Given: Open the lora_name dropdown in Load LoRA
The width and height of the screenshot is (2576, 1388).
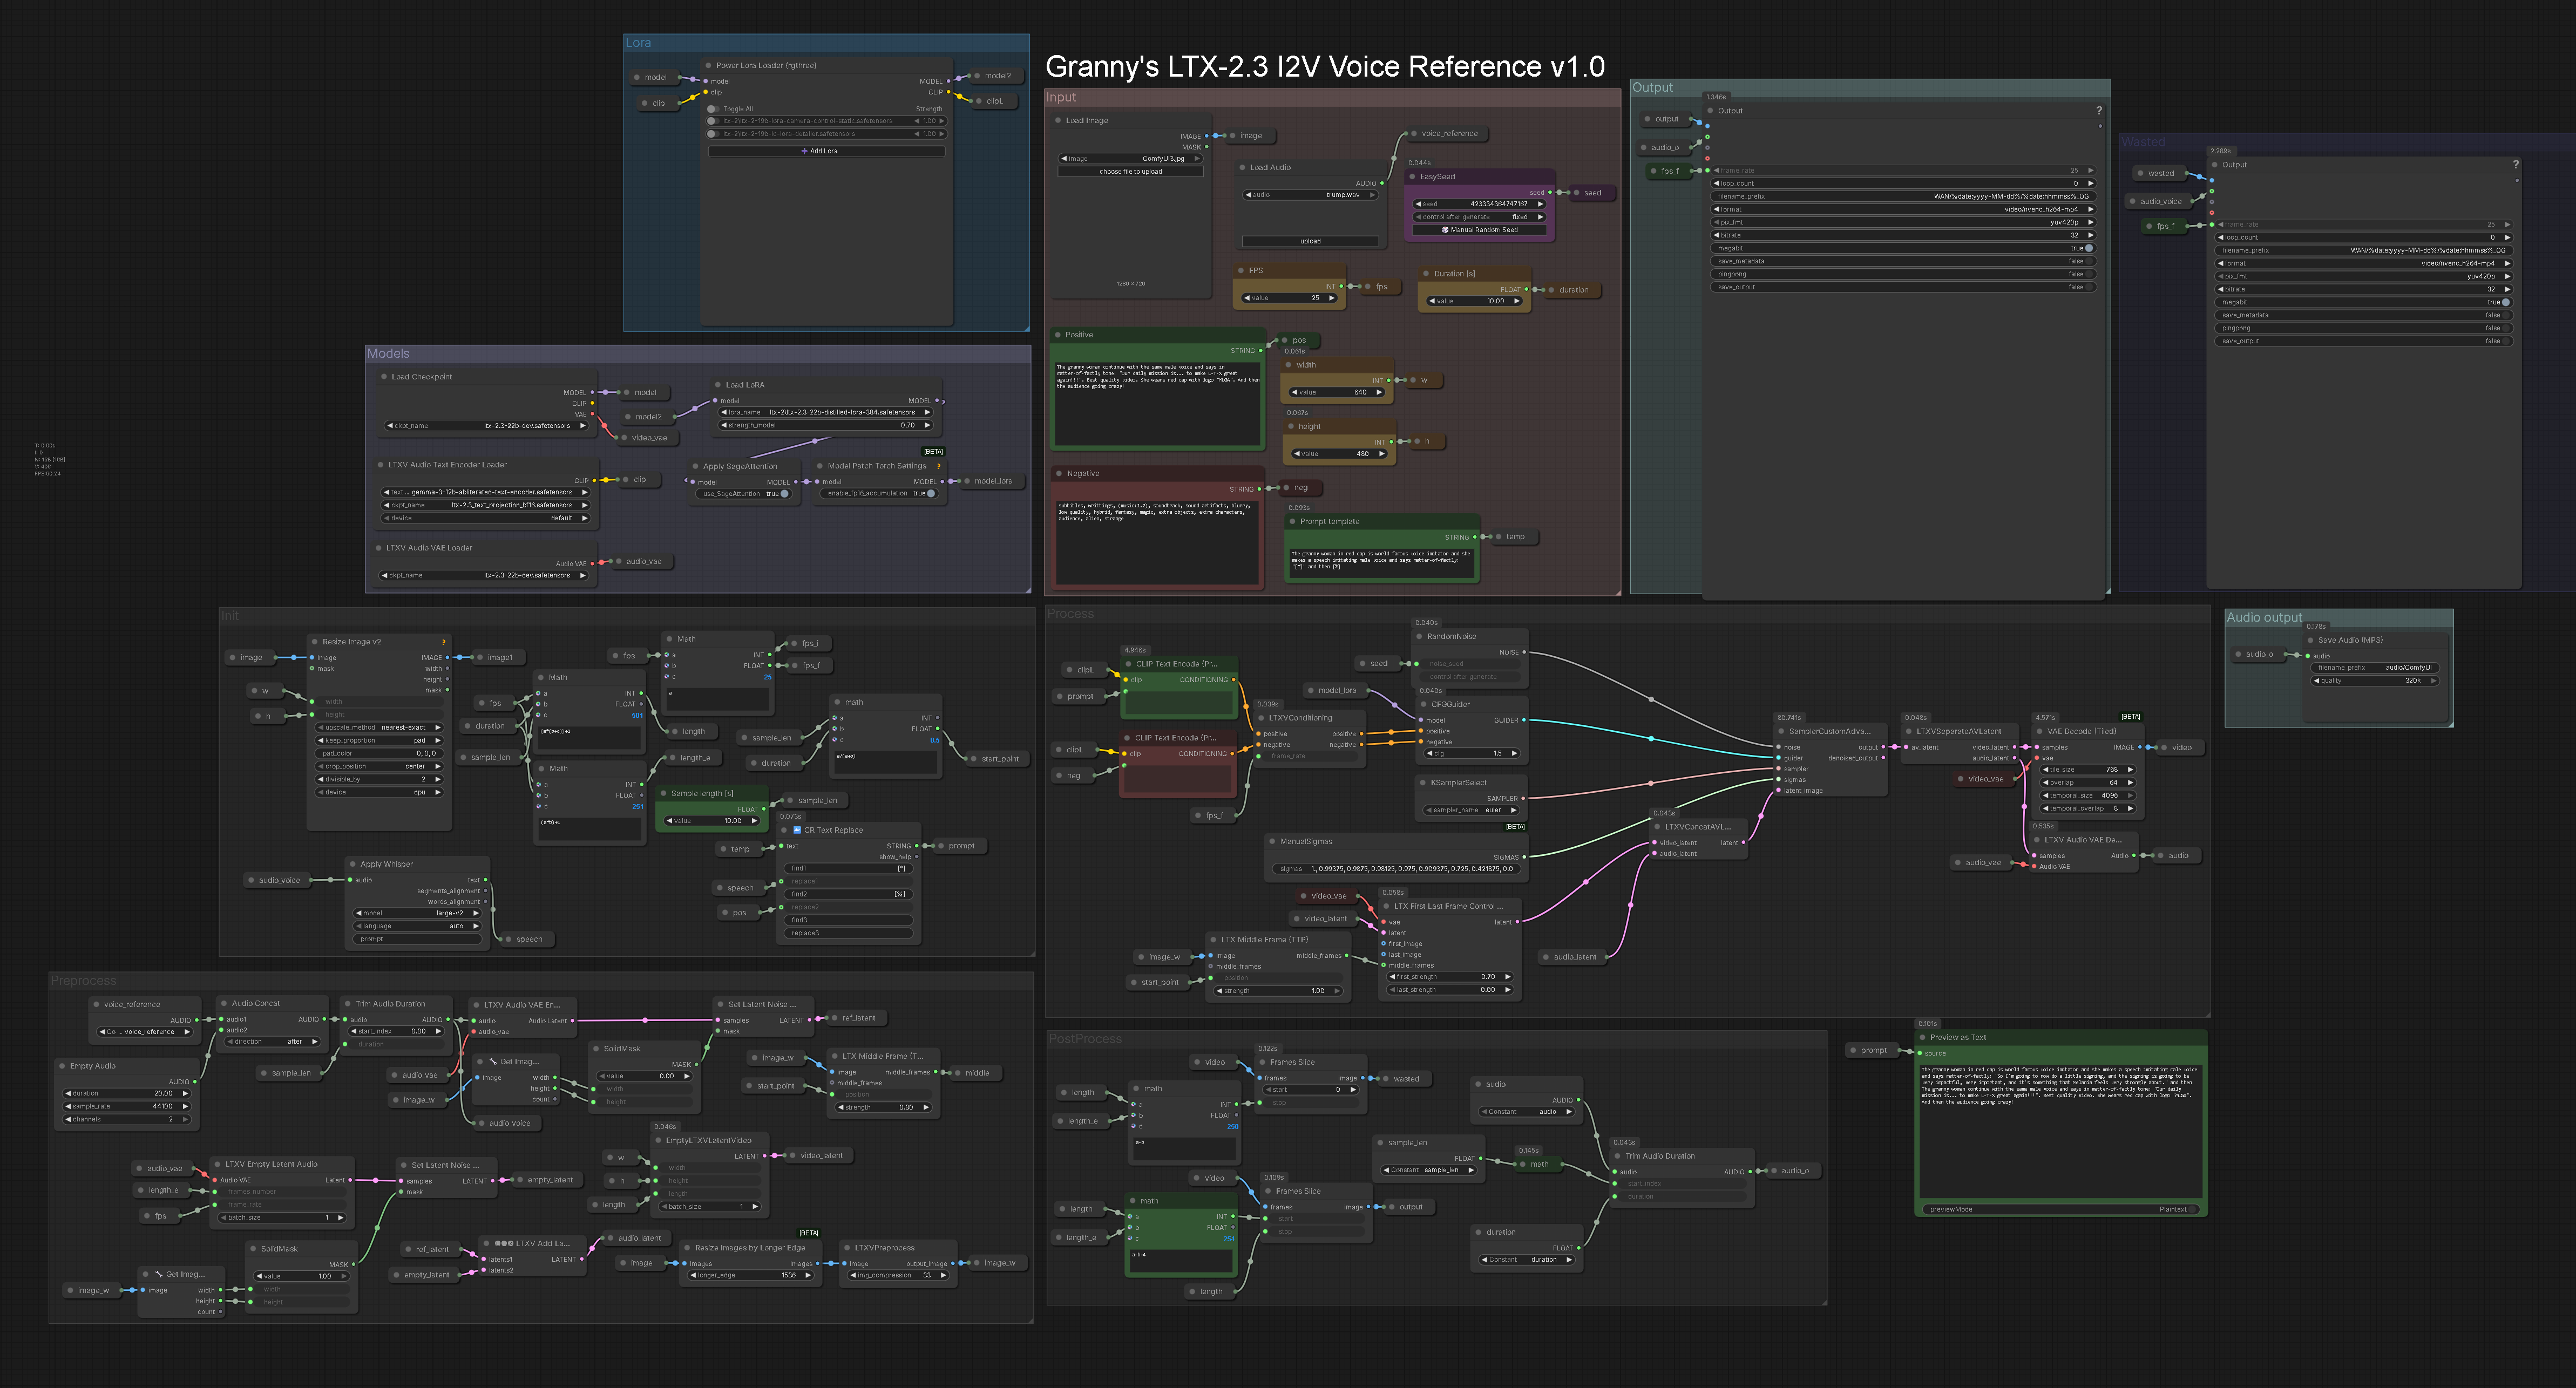Looking at the screenshot, I should coord(825,412).
